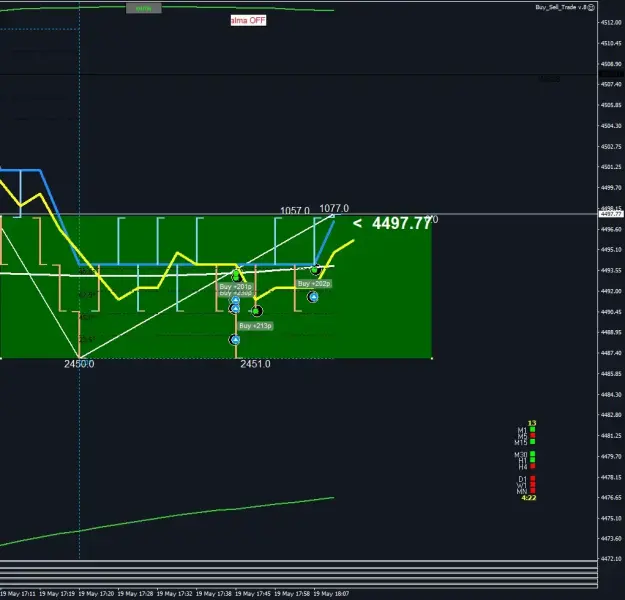This screenshot has width=625, height=600.
Task: Click the '1077.0' label above the green zone
Action: tap(334, 209)
